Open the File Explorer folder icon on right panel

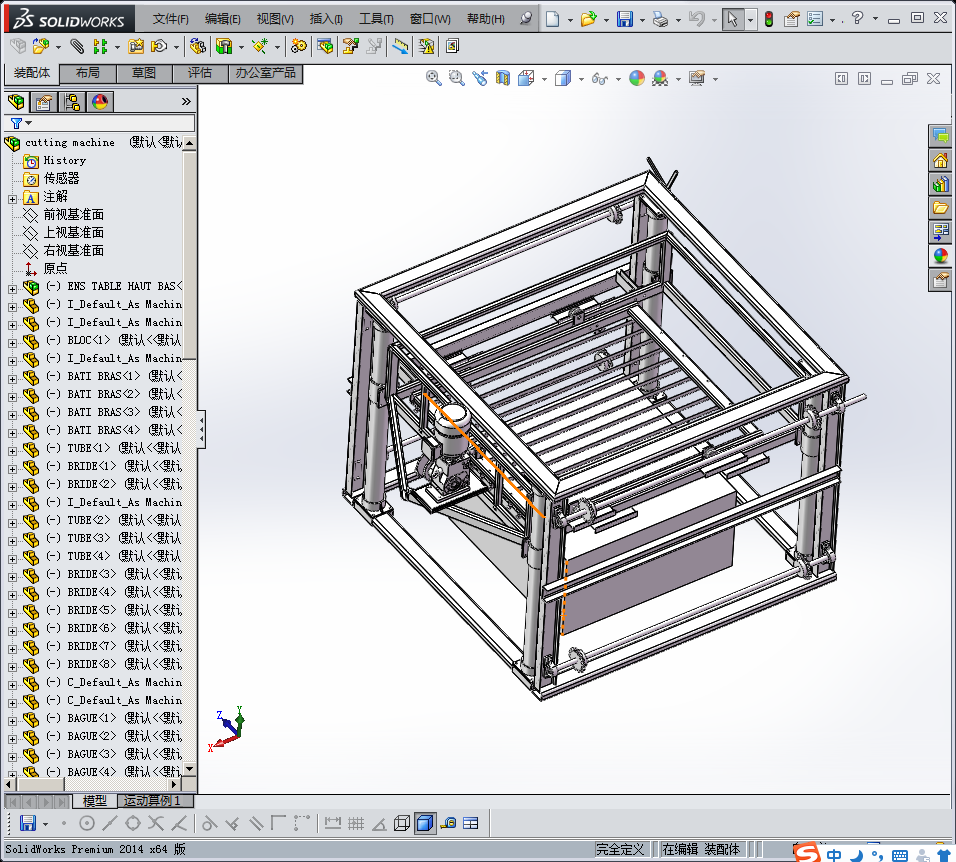pyautogui.click(x=941, y=208)
